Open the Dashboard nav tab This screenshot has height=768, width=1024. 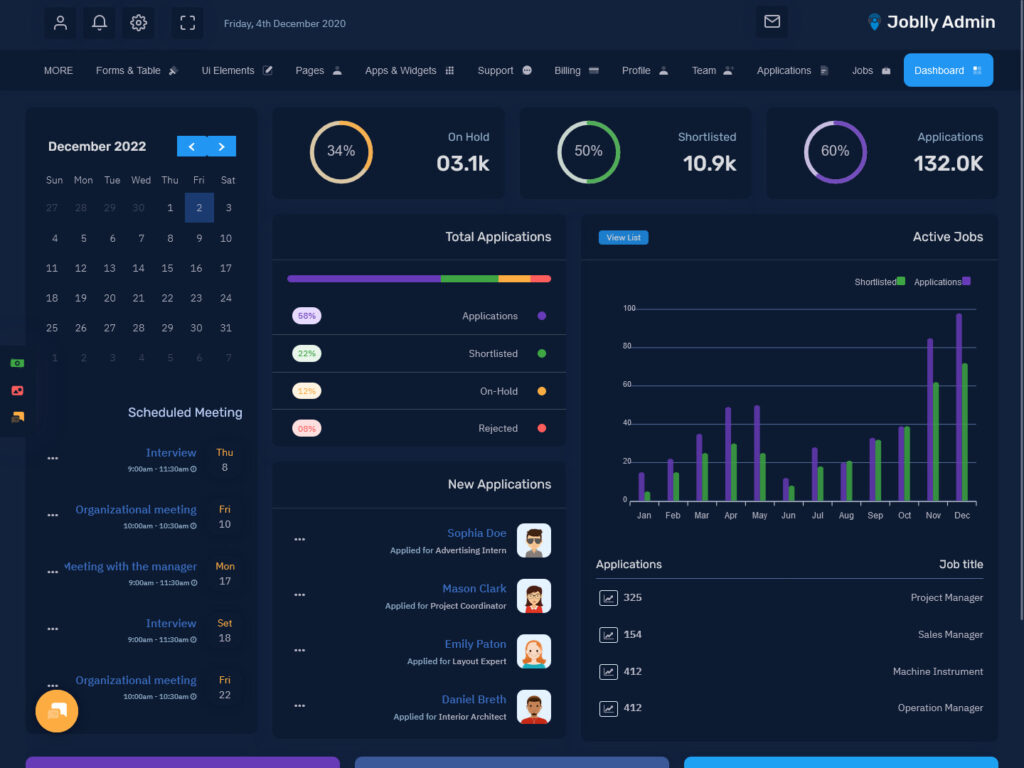948,70
